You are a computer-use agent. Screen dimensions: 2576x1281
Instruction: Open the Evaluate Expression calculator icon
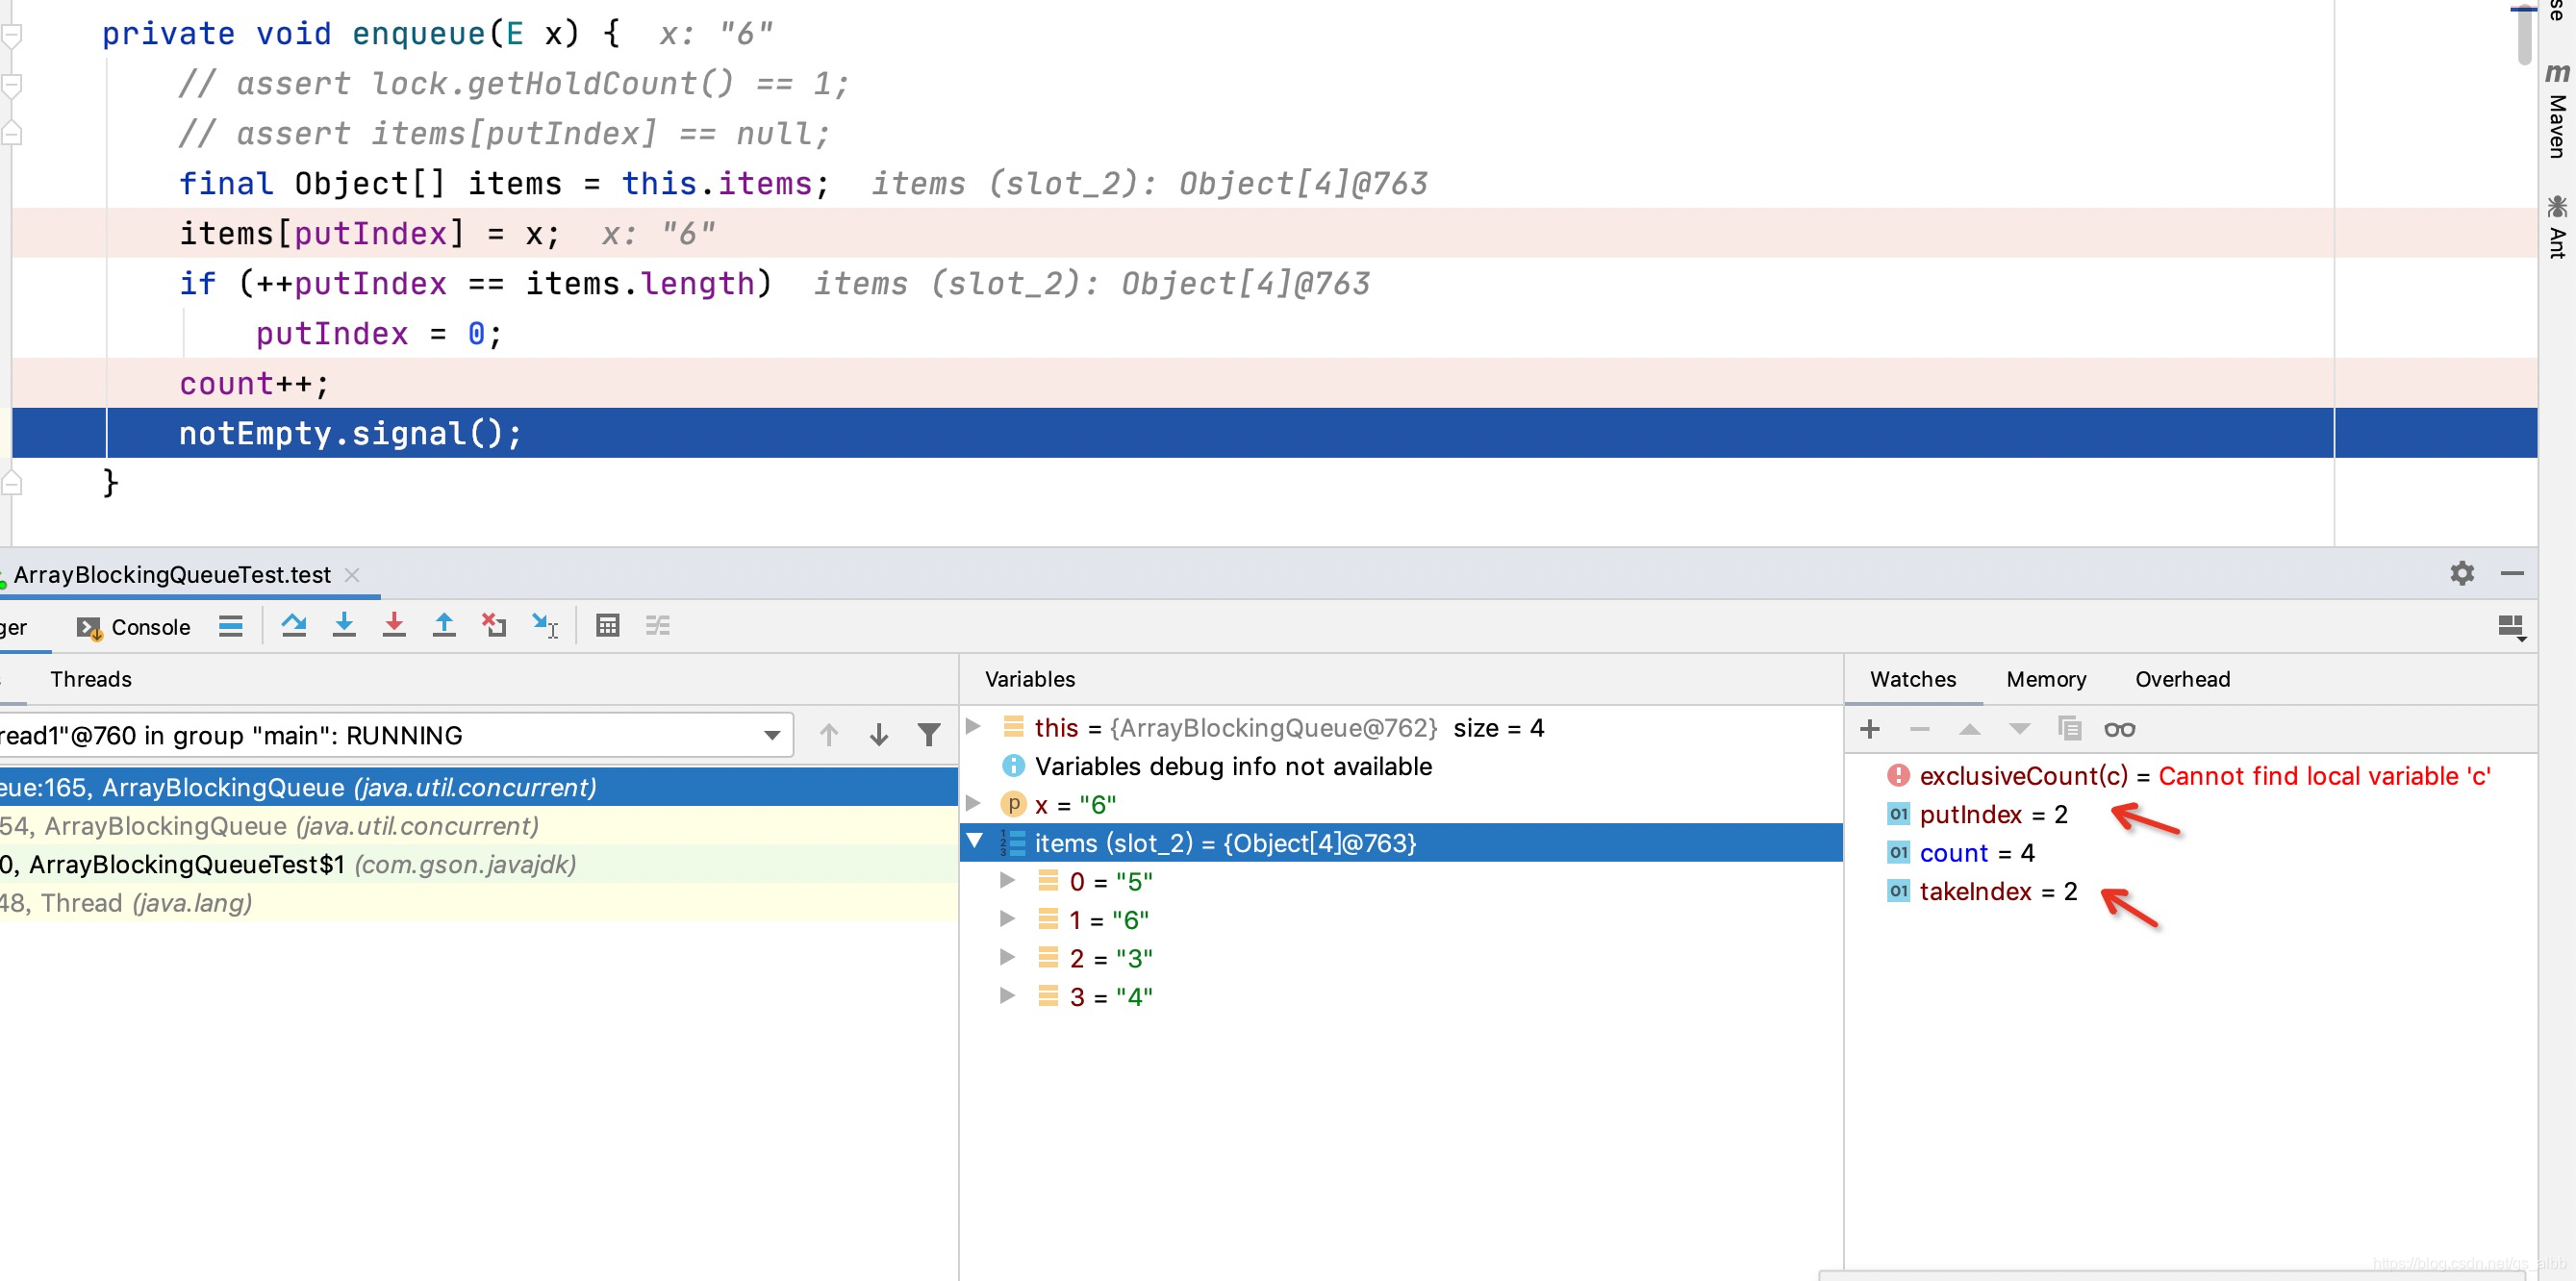[x=607, y=626]
